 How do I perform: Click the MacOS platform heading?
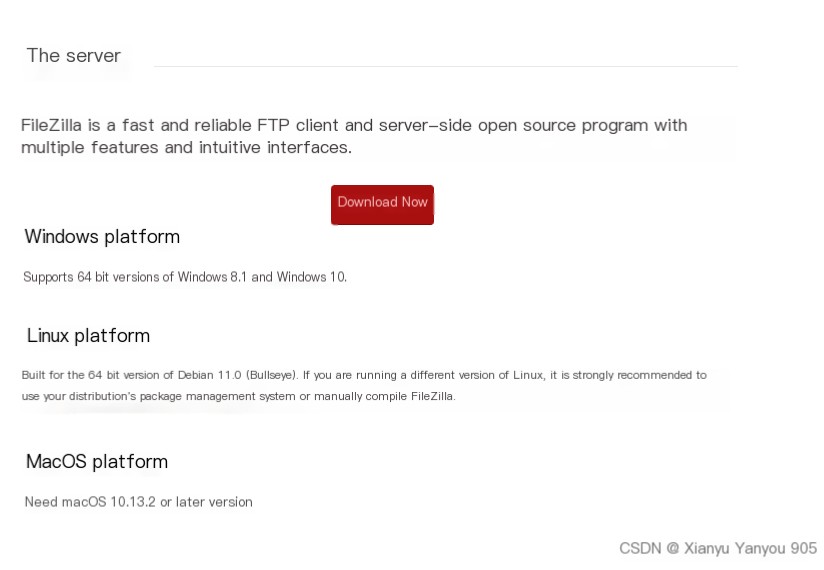pyautogui.click(x=97, y=462)
